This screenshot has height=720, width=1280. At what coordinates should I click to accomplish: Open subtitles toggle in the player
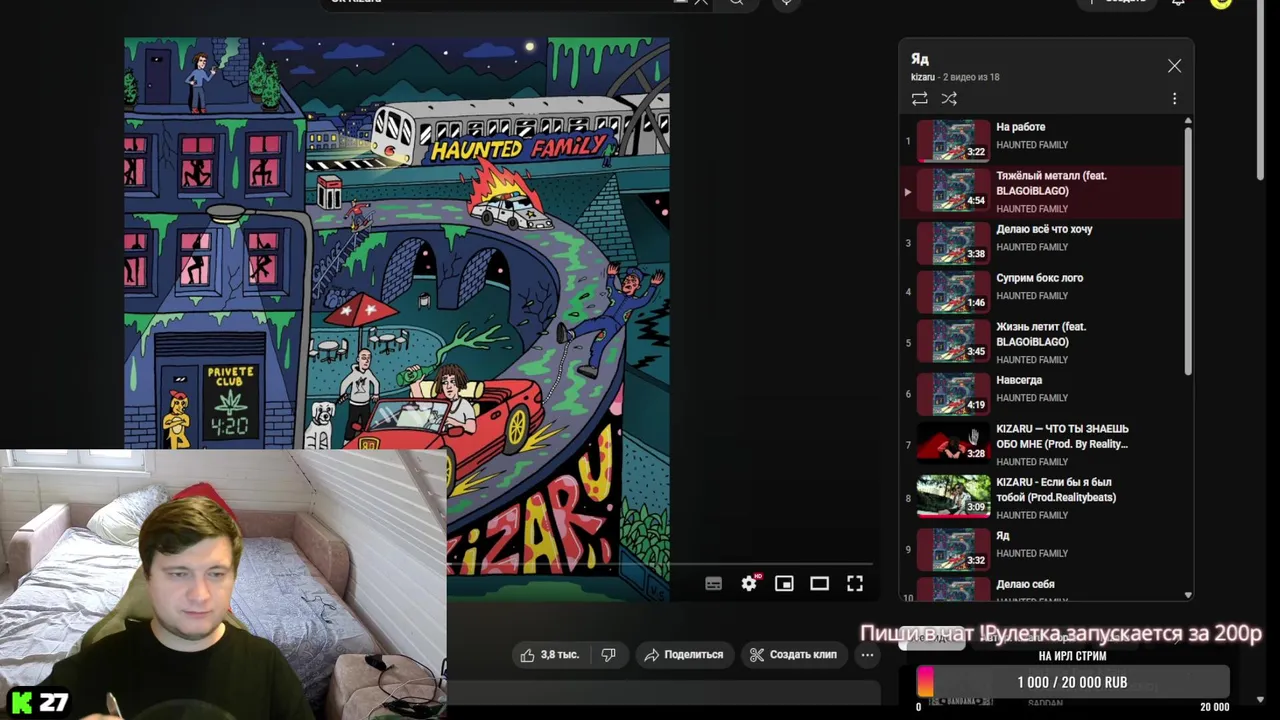pos(713,583)
